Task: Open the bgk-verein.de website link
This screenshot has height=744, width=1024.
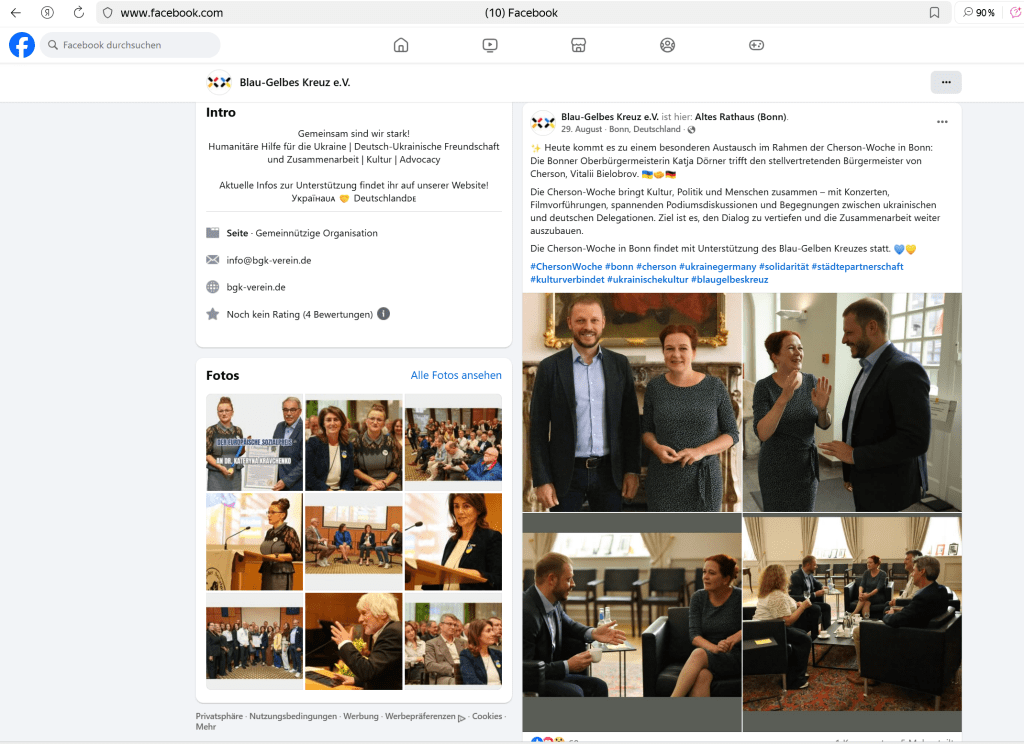Action: pos(256,287)
